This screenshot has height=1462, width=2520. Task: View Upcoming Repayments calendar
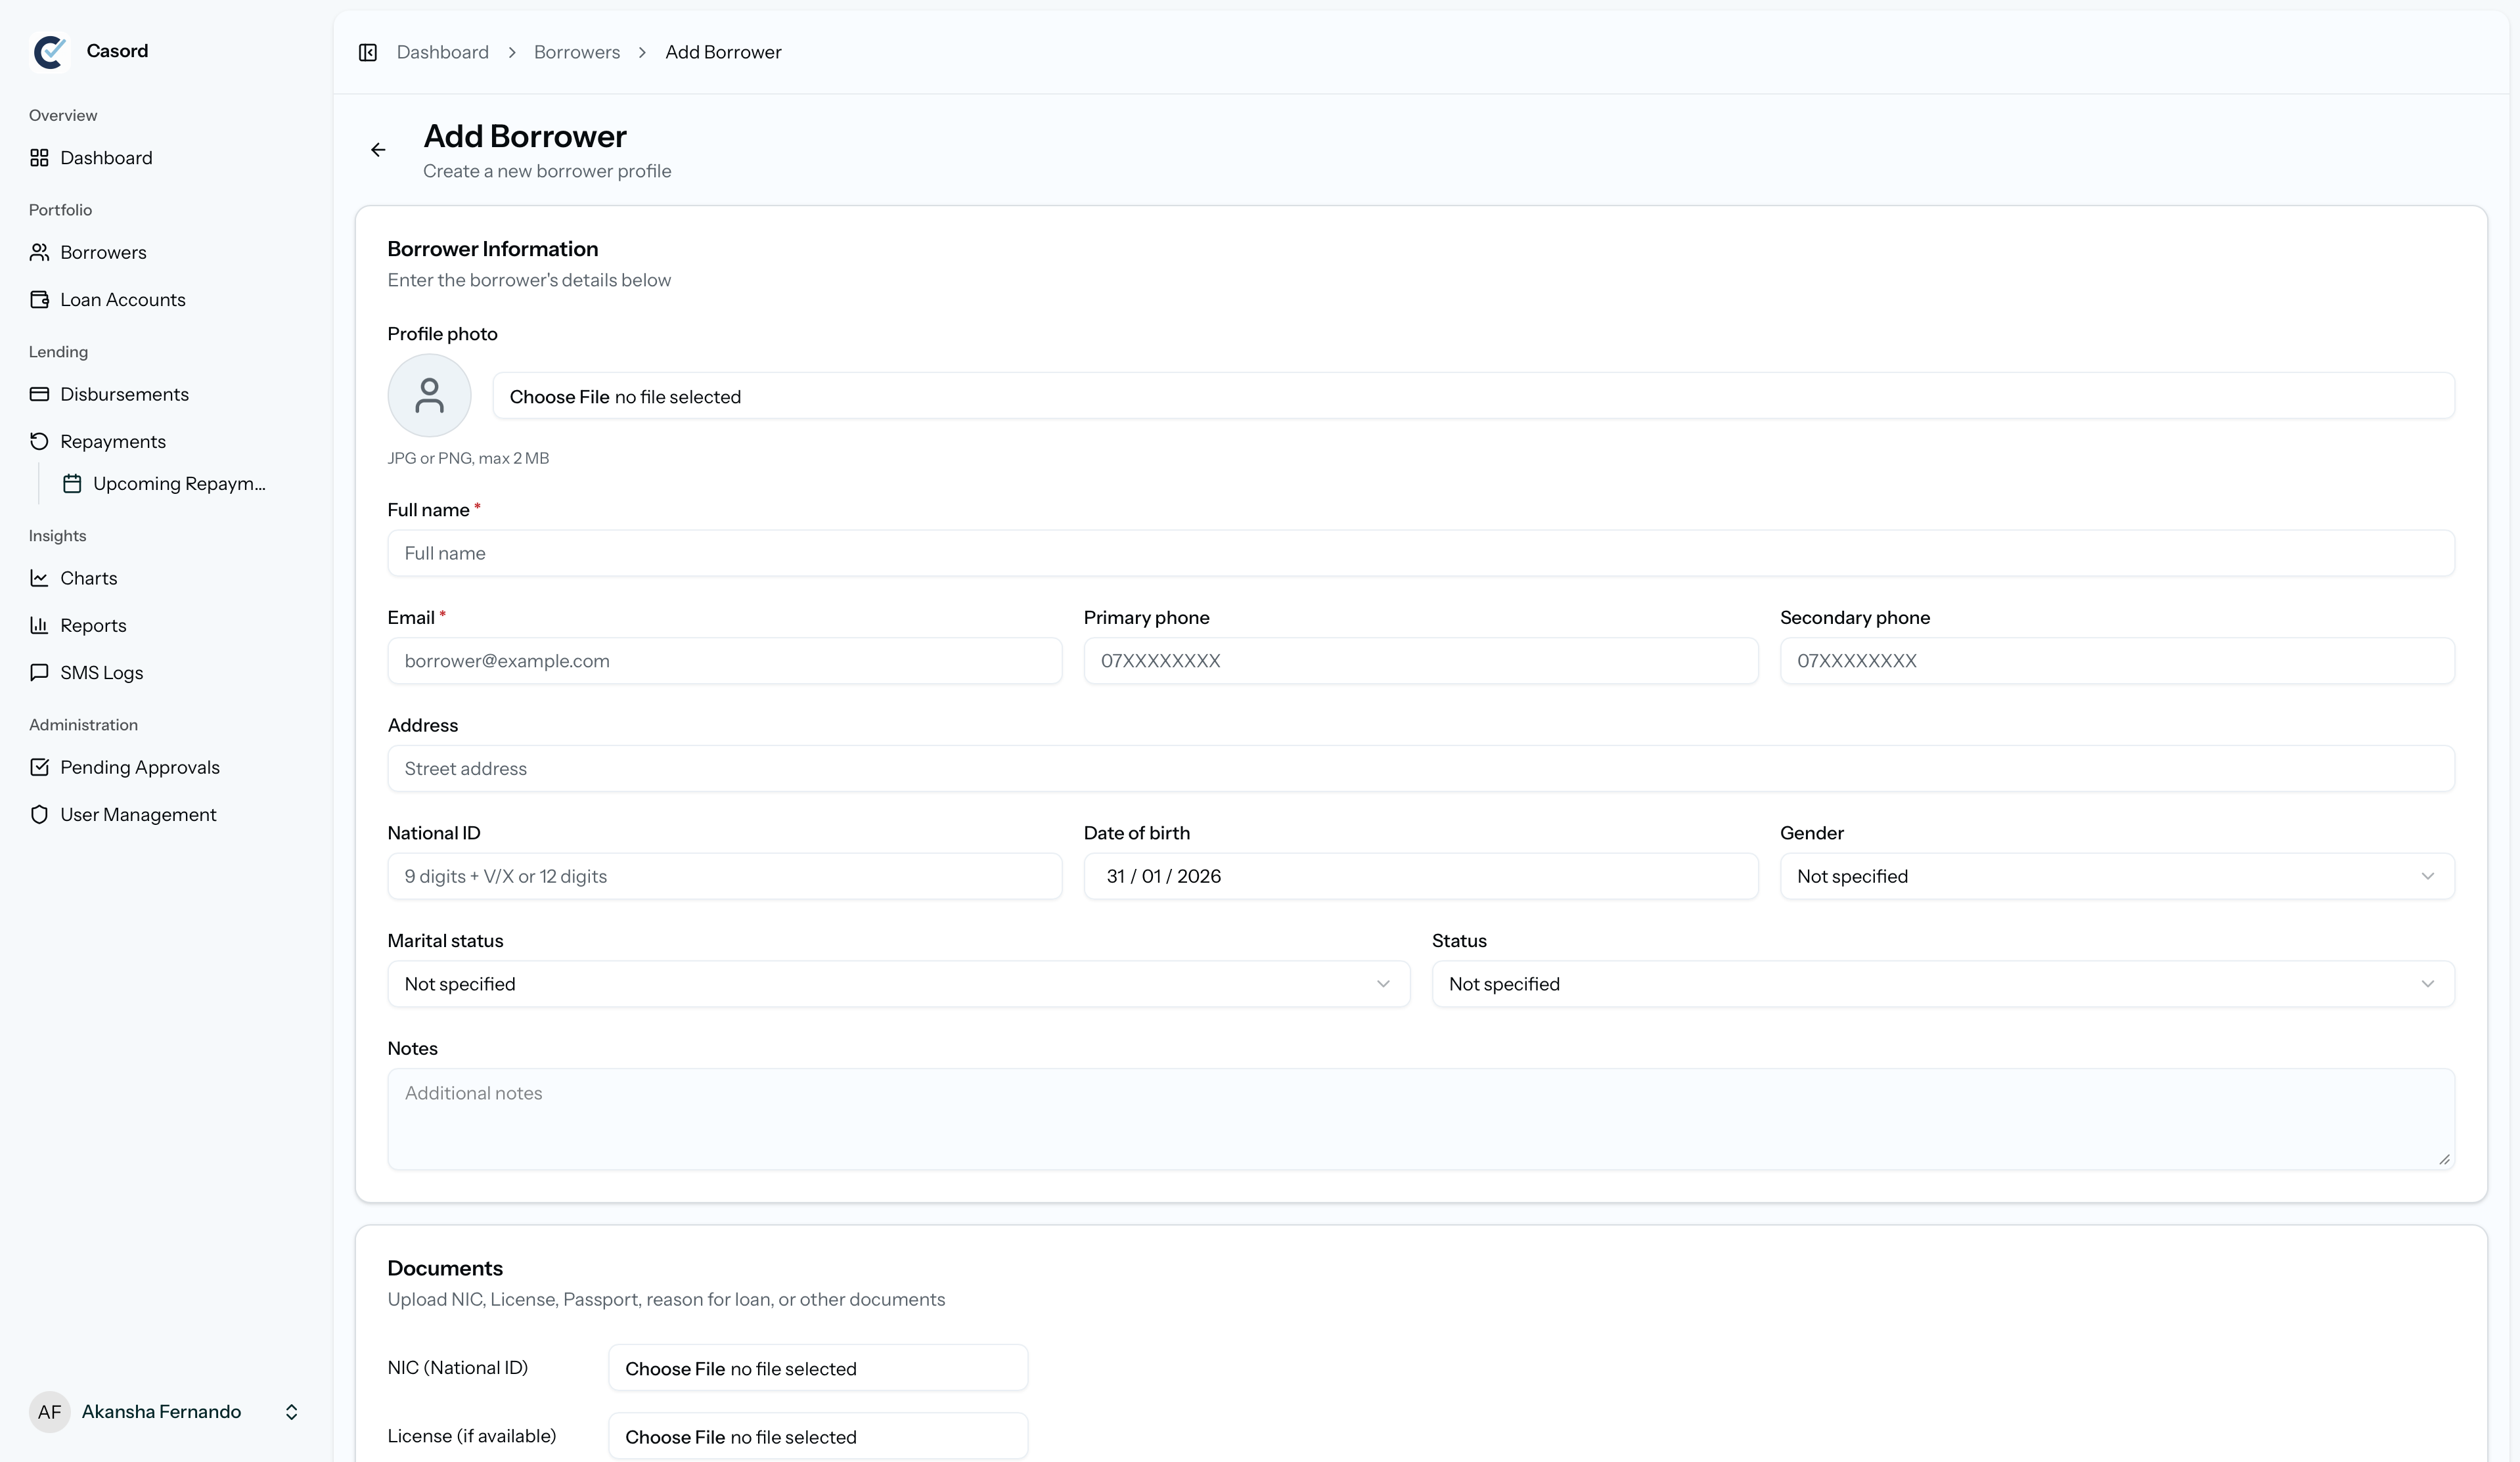[x=178, y=483]
